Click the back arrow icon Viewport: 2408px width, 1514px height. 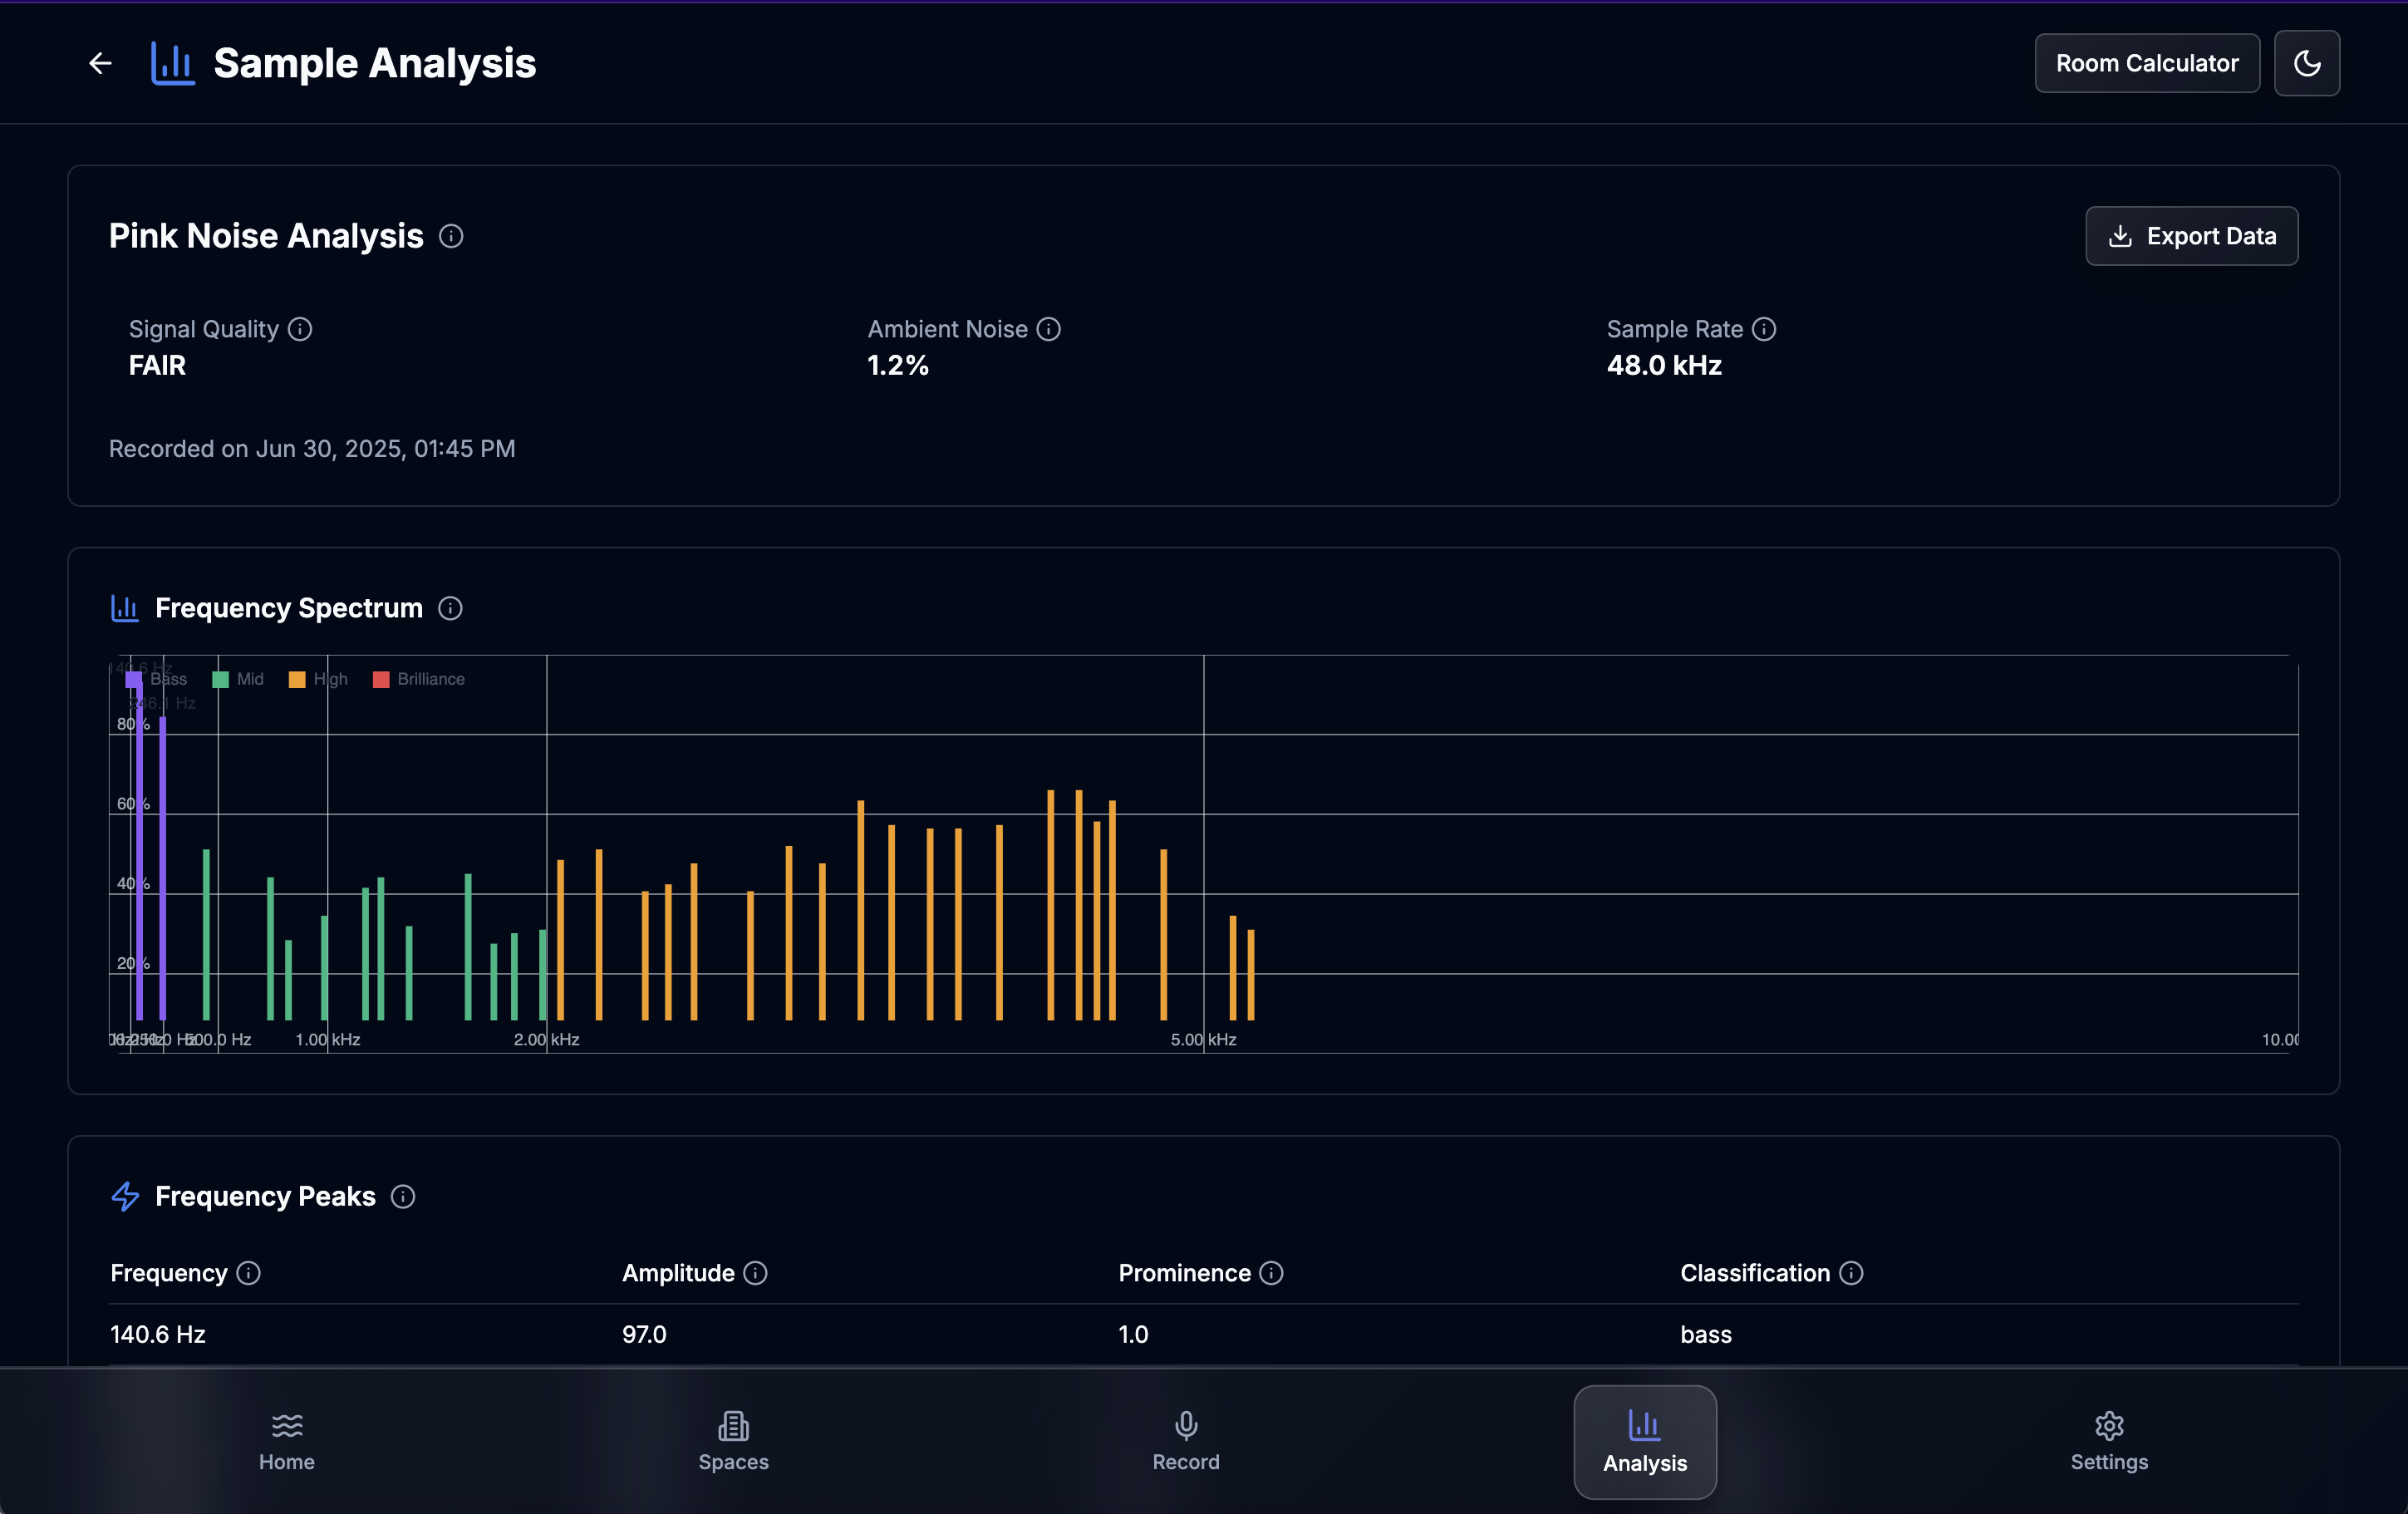[100, 63]
